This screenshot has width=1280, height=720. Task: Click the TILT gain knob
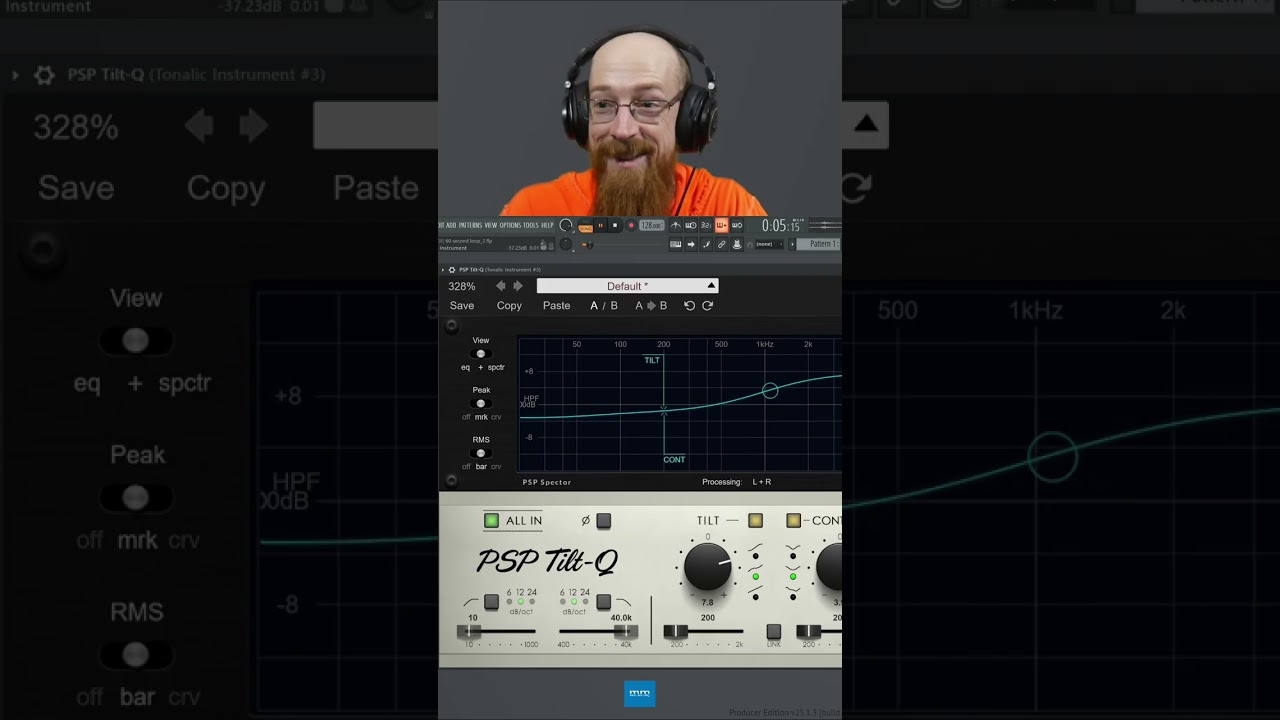[708, 567]
